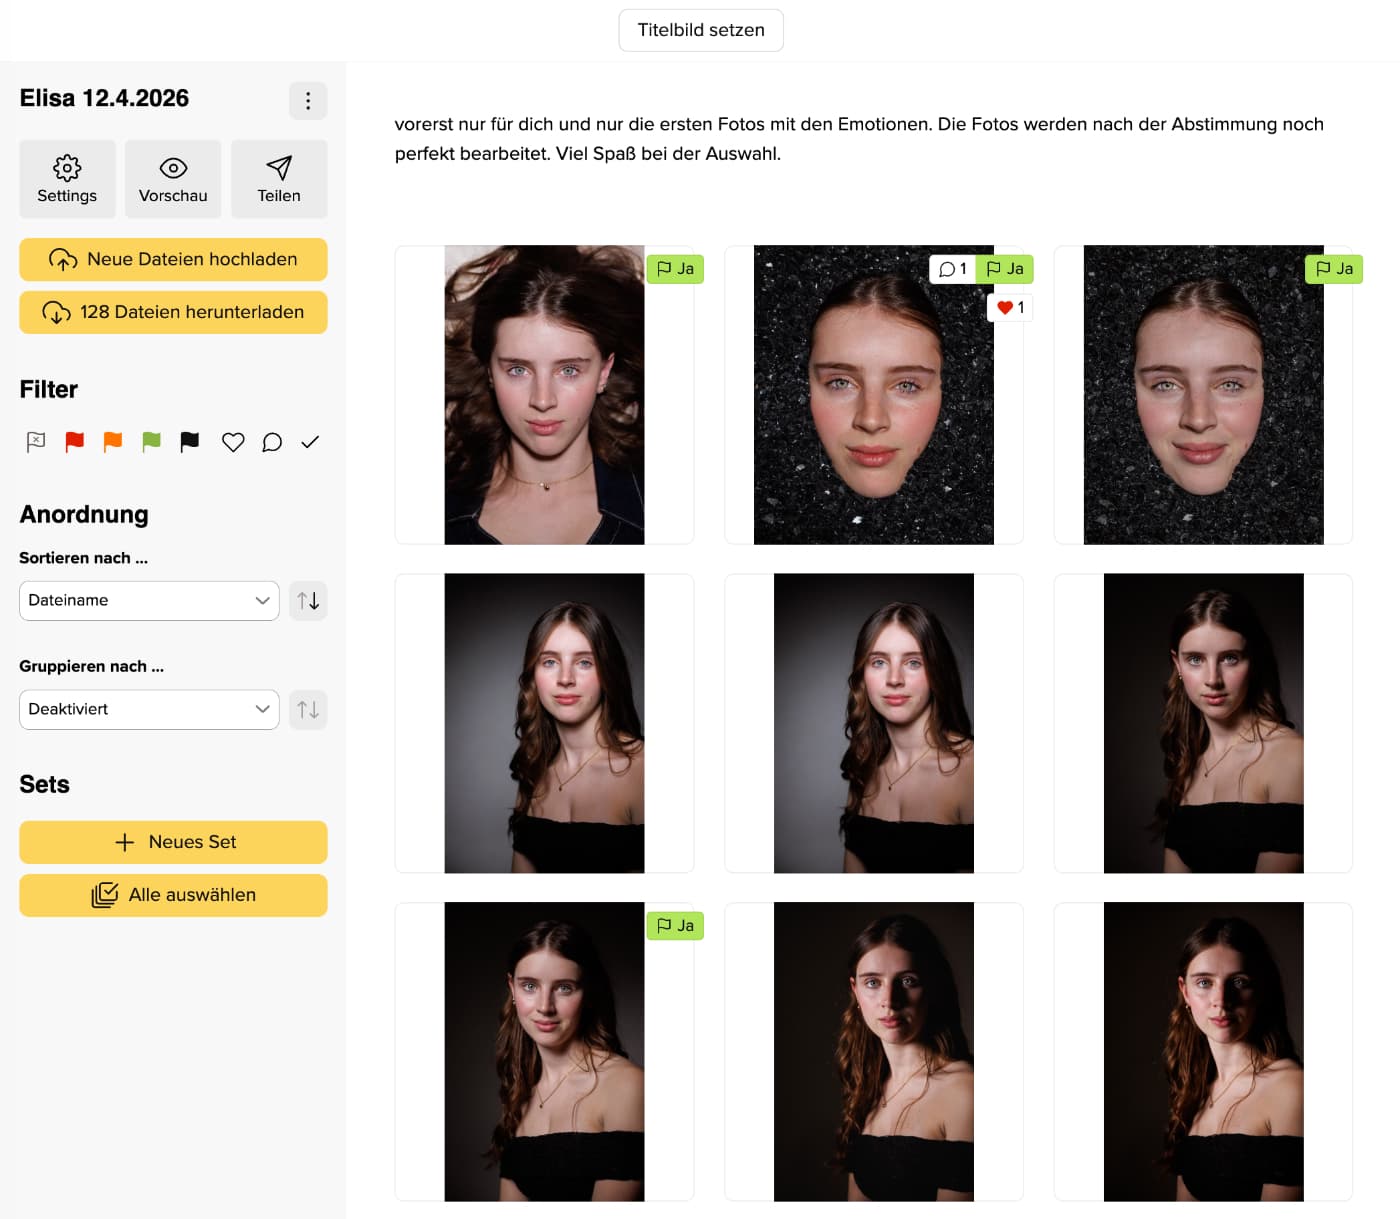This screenshot has width=1400, height=1219.
Task: Open Vorschau preview with eye icon
Action: [173, 179]
